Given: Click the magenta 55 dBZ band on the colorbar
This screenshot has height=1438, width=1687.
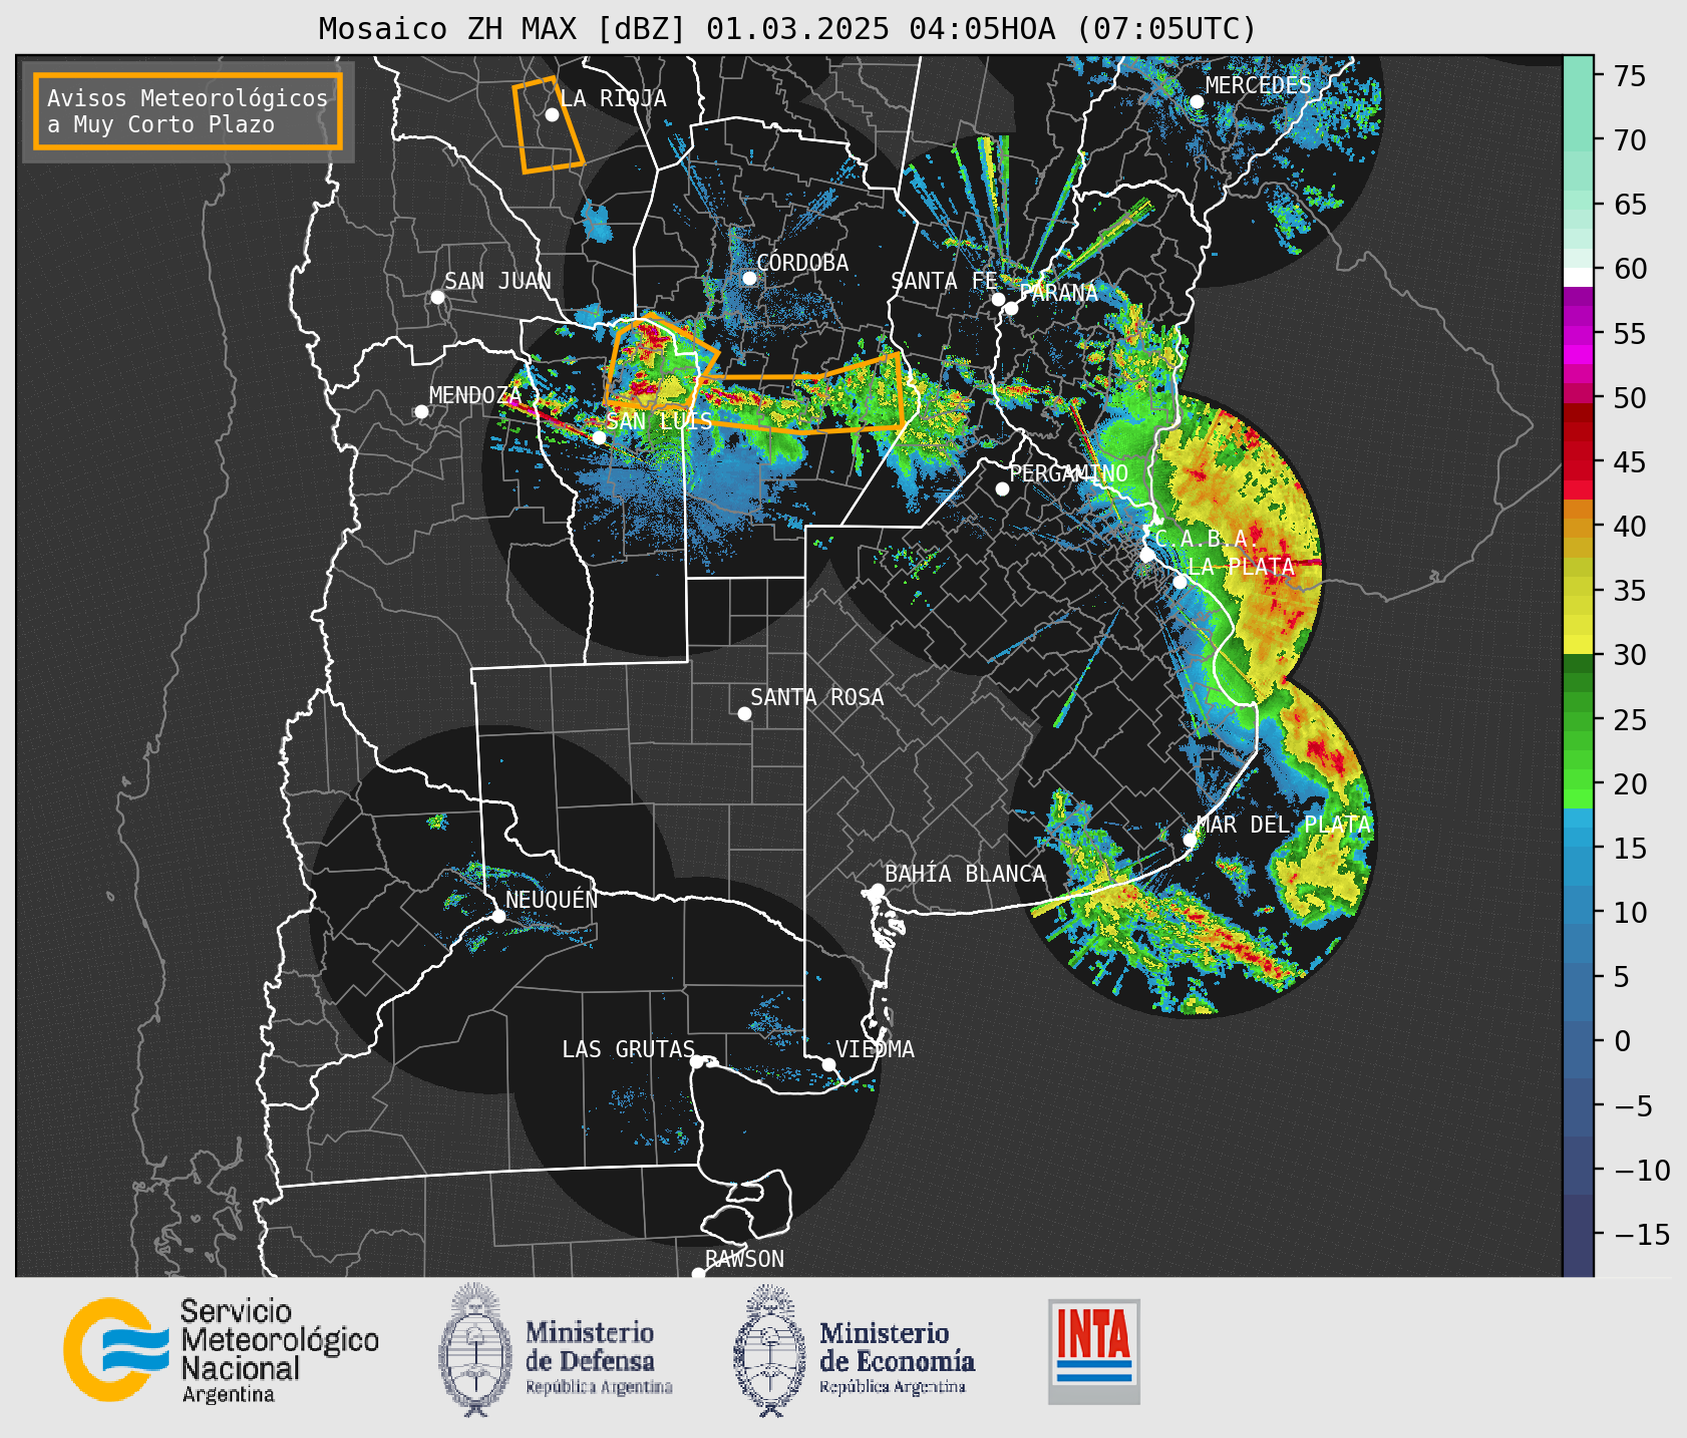Looking at the screenshot, I should [1577, 335].
